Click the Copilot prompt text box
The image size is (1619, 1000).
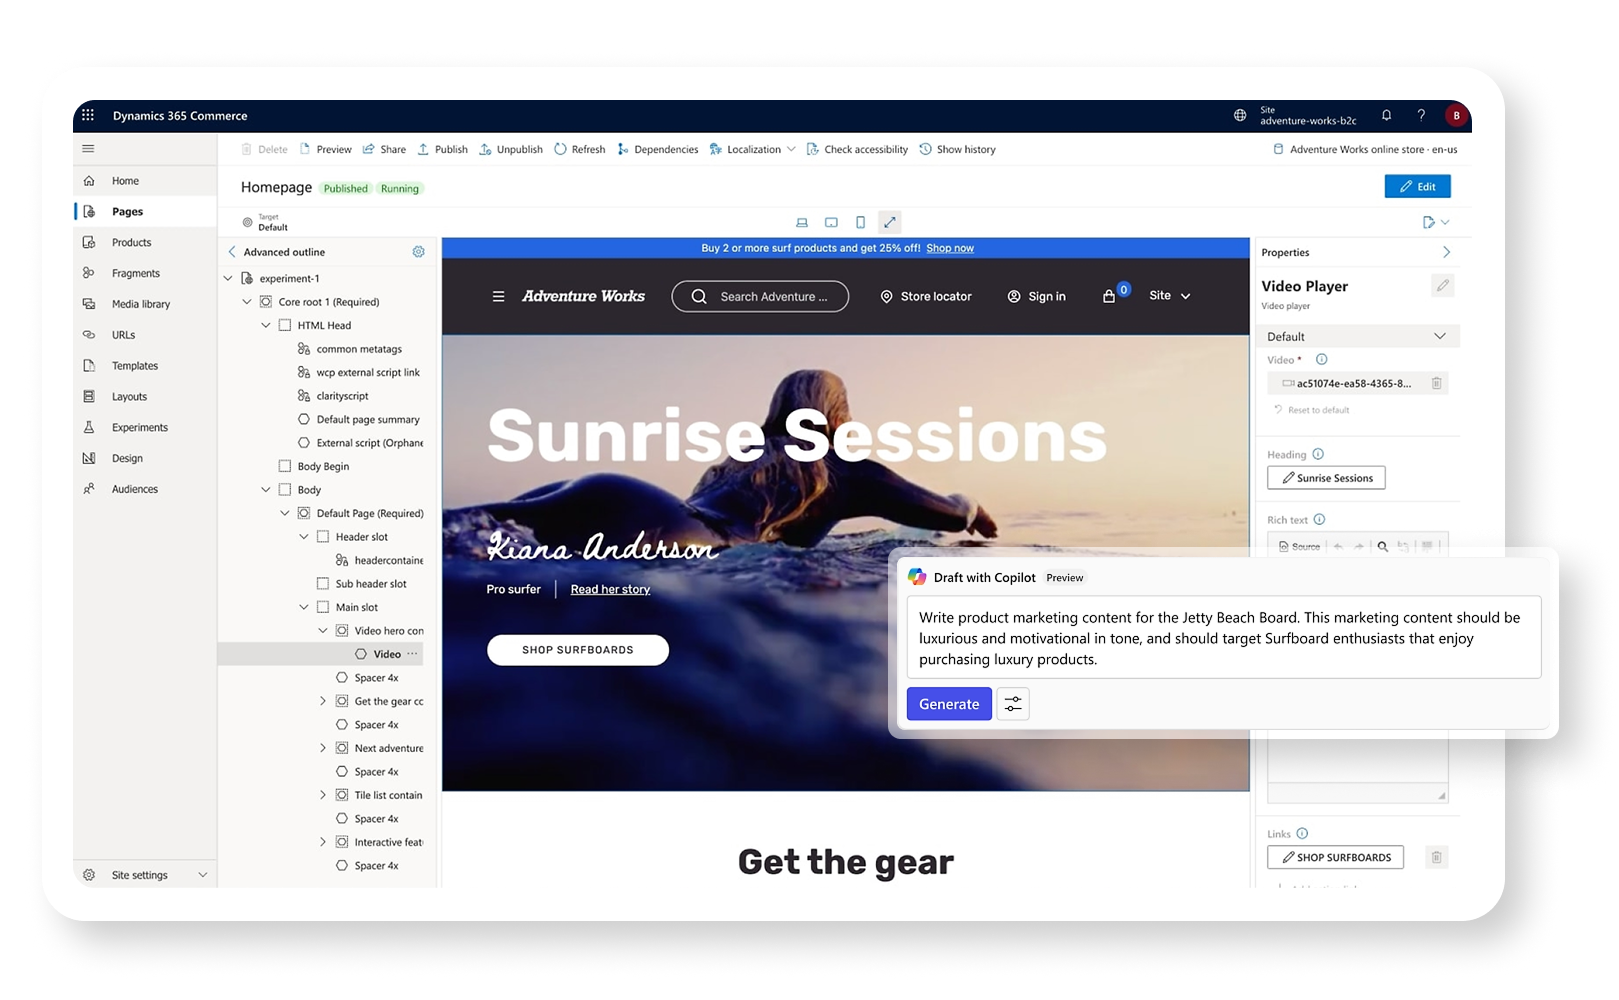[x=1224, y=638]
